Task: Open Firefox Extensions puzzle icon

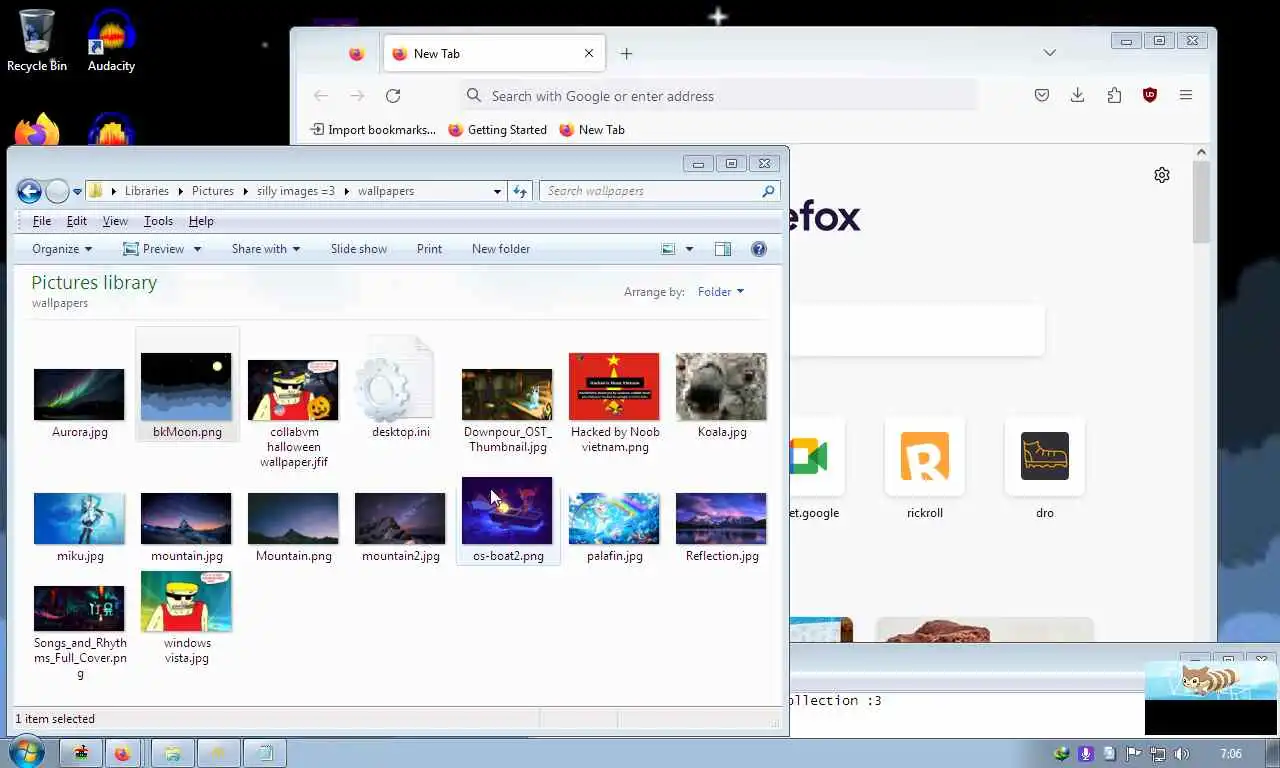Action: (1114, 95)
